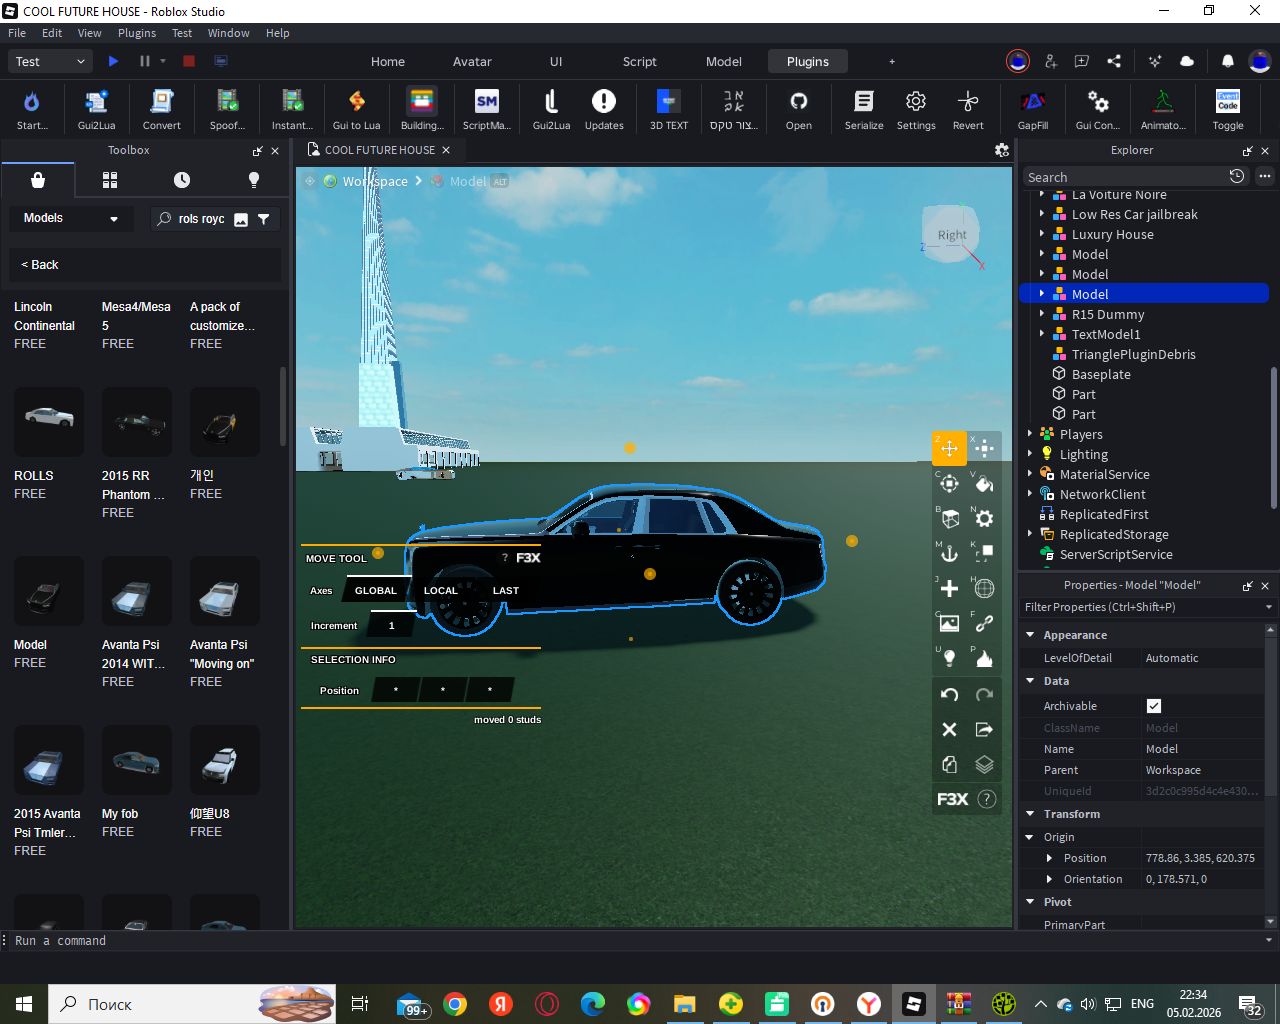The image size is (1280, 1024).
Task: Open the Toolbox Recent clock tab
Action: click(x=181, y=180)
